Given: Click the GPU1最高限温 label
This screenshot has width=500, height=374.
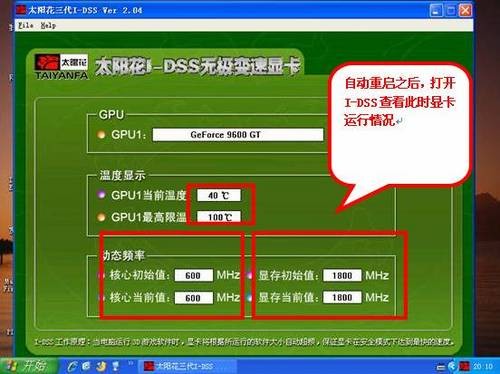Looking at the screenshot, I should (x=149, y=217).
